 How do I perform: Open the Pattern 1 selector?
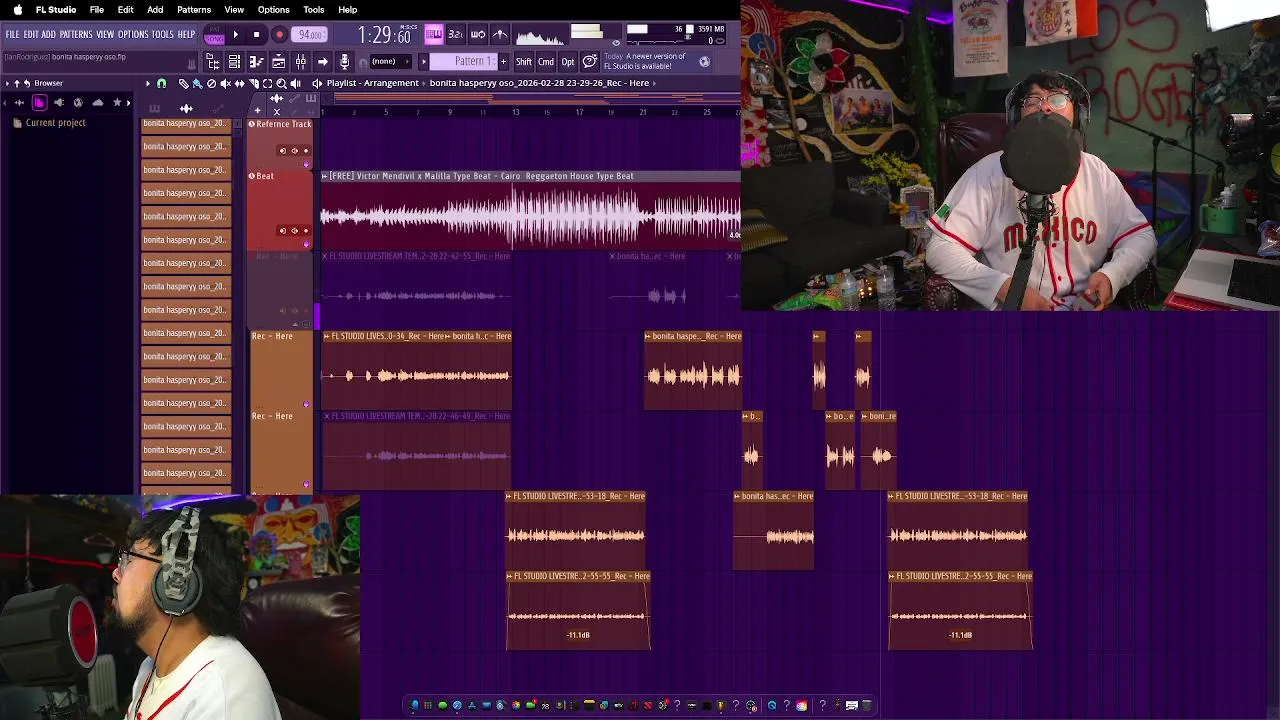click(x=464, y=62)
